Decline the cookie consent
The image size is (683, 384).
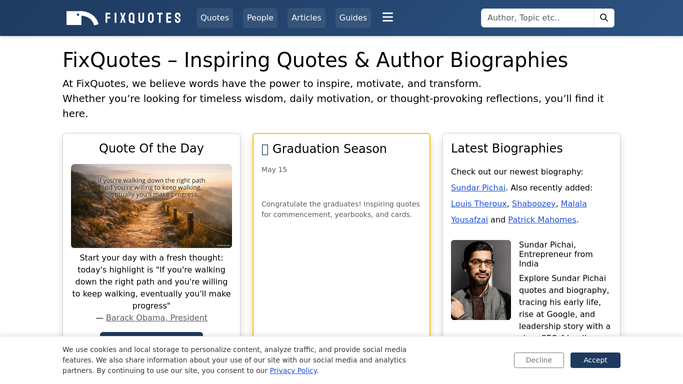pos(539,360)
